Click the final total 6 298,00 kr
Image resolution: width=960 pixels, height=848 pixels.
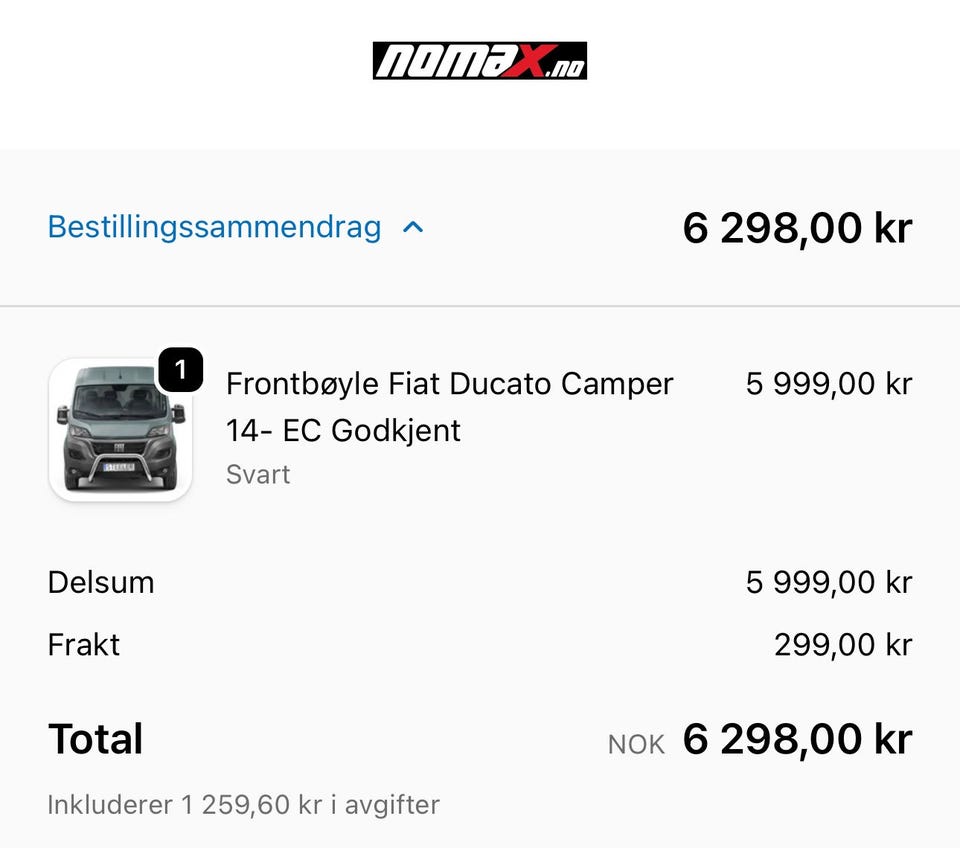797,740
